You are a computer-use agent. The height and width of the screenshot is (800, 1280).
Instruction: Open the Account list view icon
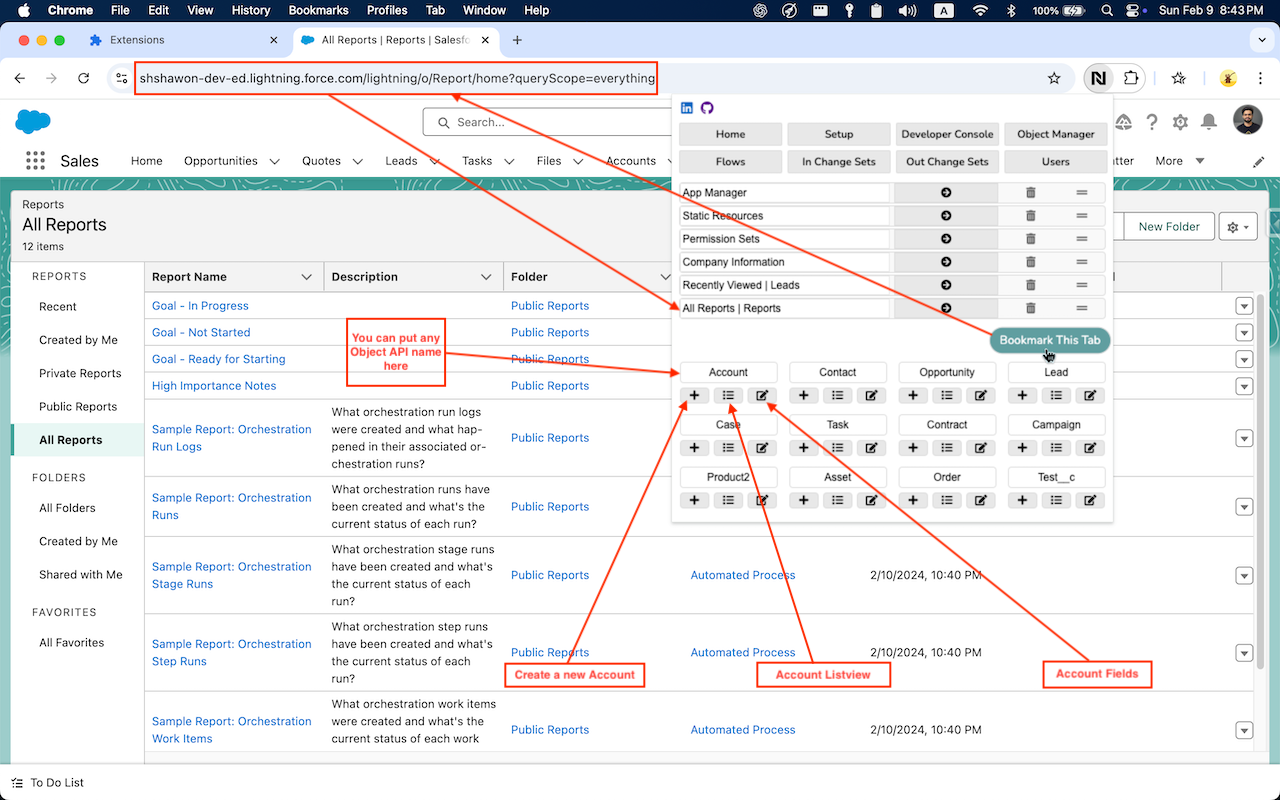tap(728, 396)
